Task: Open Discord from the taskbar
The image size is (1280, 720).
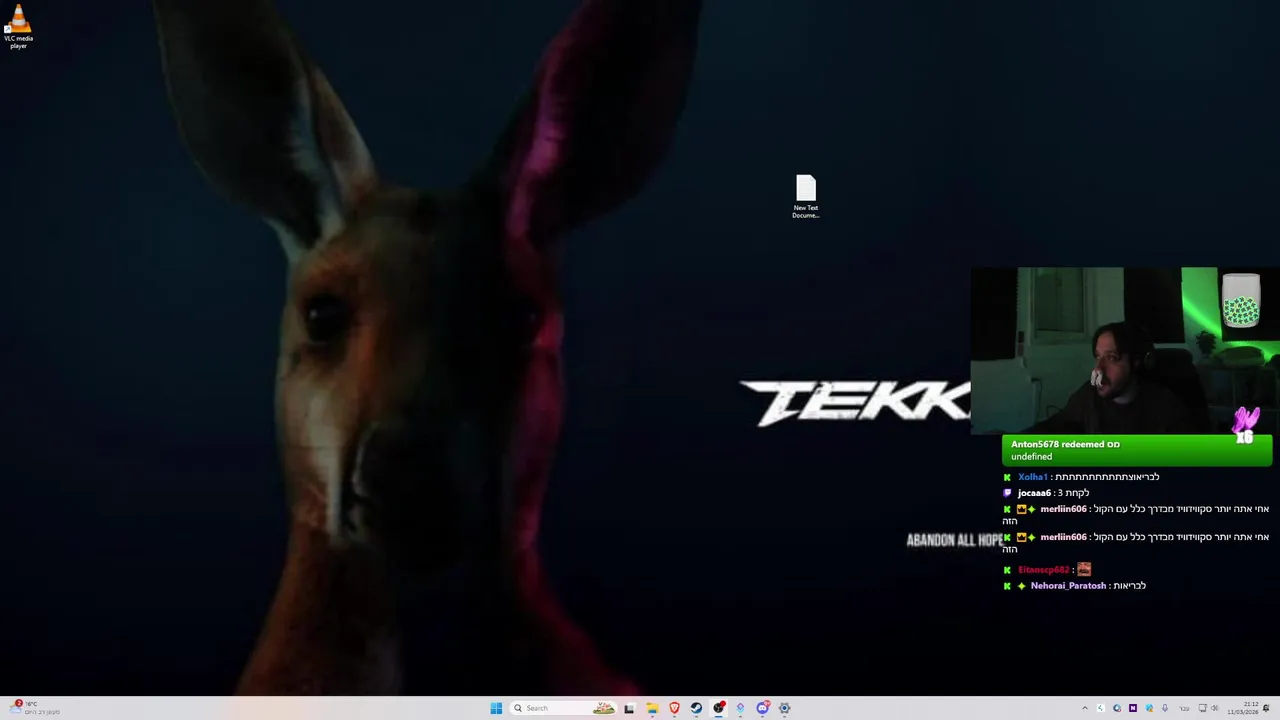Action: click(762, 708)
